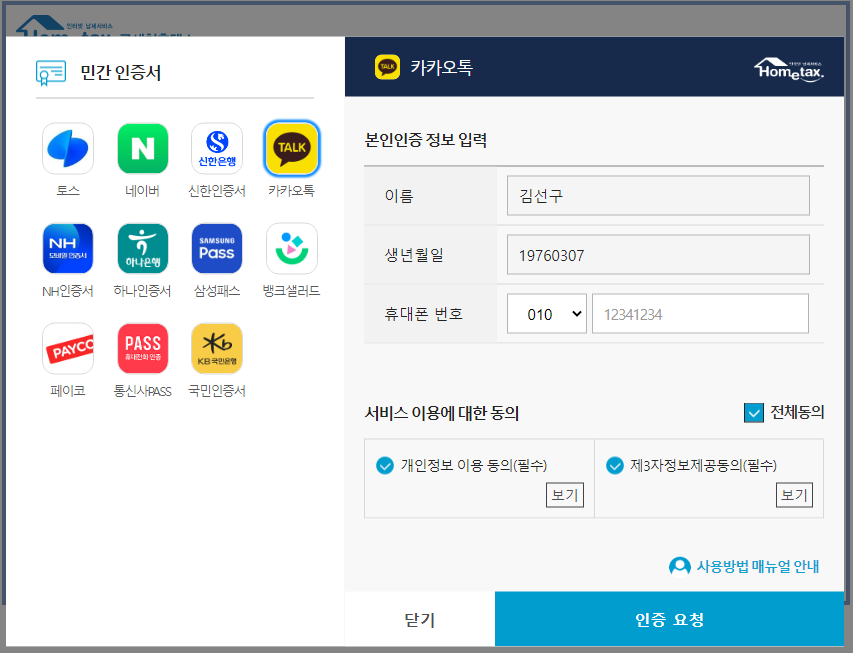Click the 국민인증서 label text
Viewport: 853px width, 653px height.
tap(217, 391)
